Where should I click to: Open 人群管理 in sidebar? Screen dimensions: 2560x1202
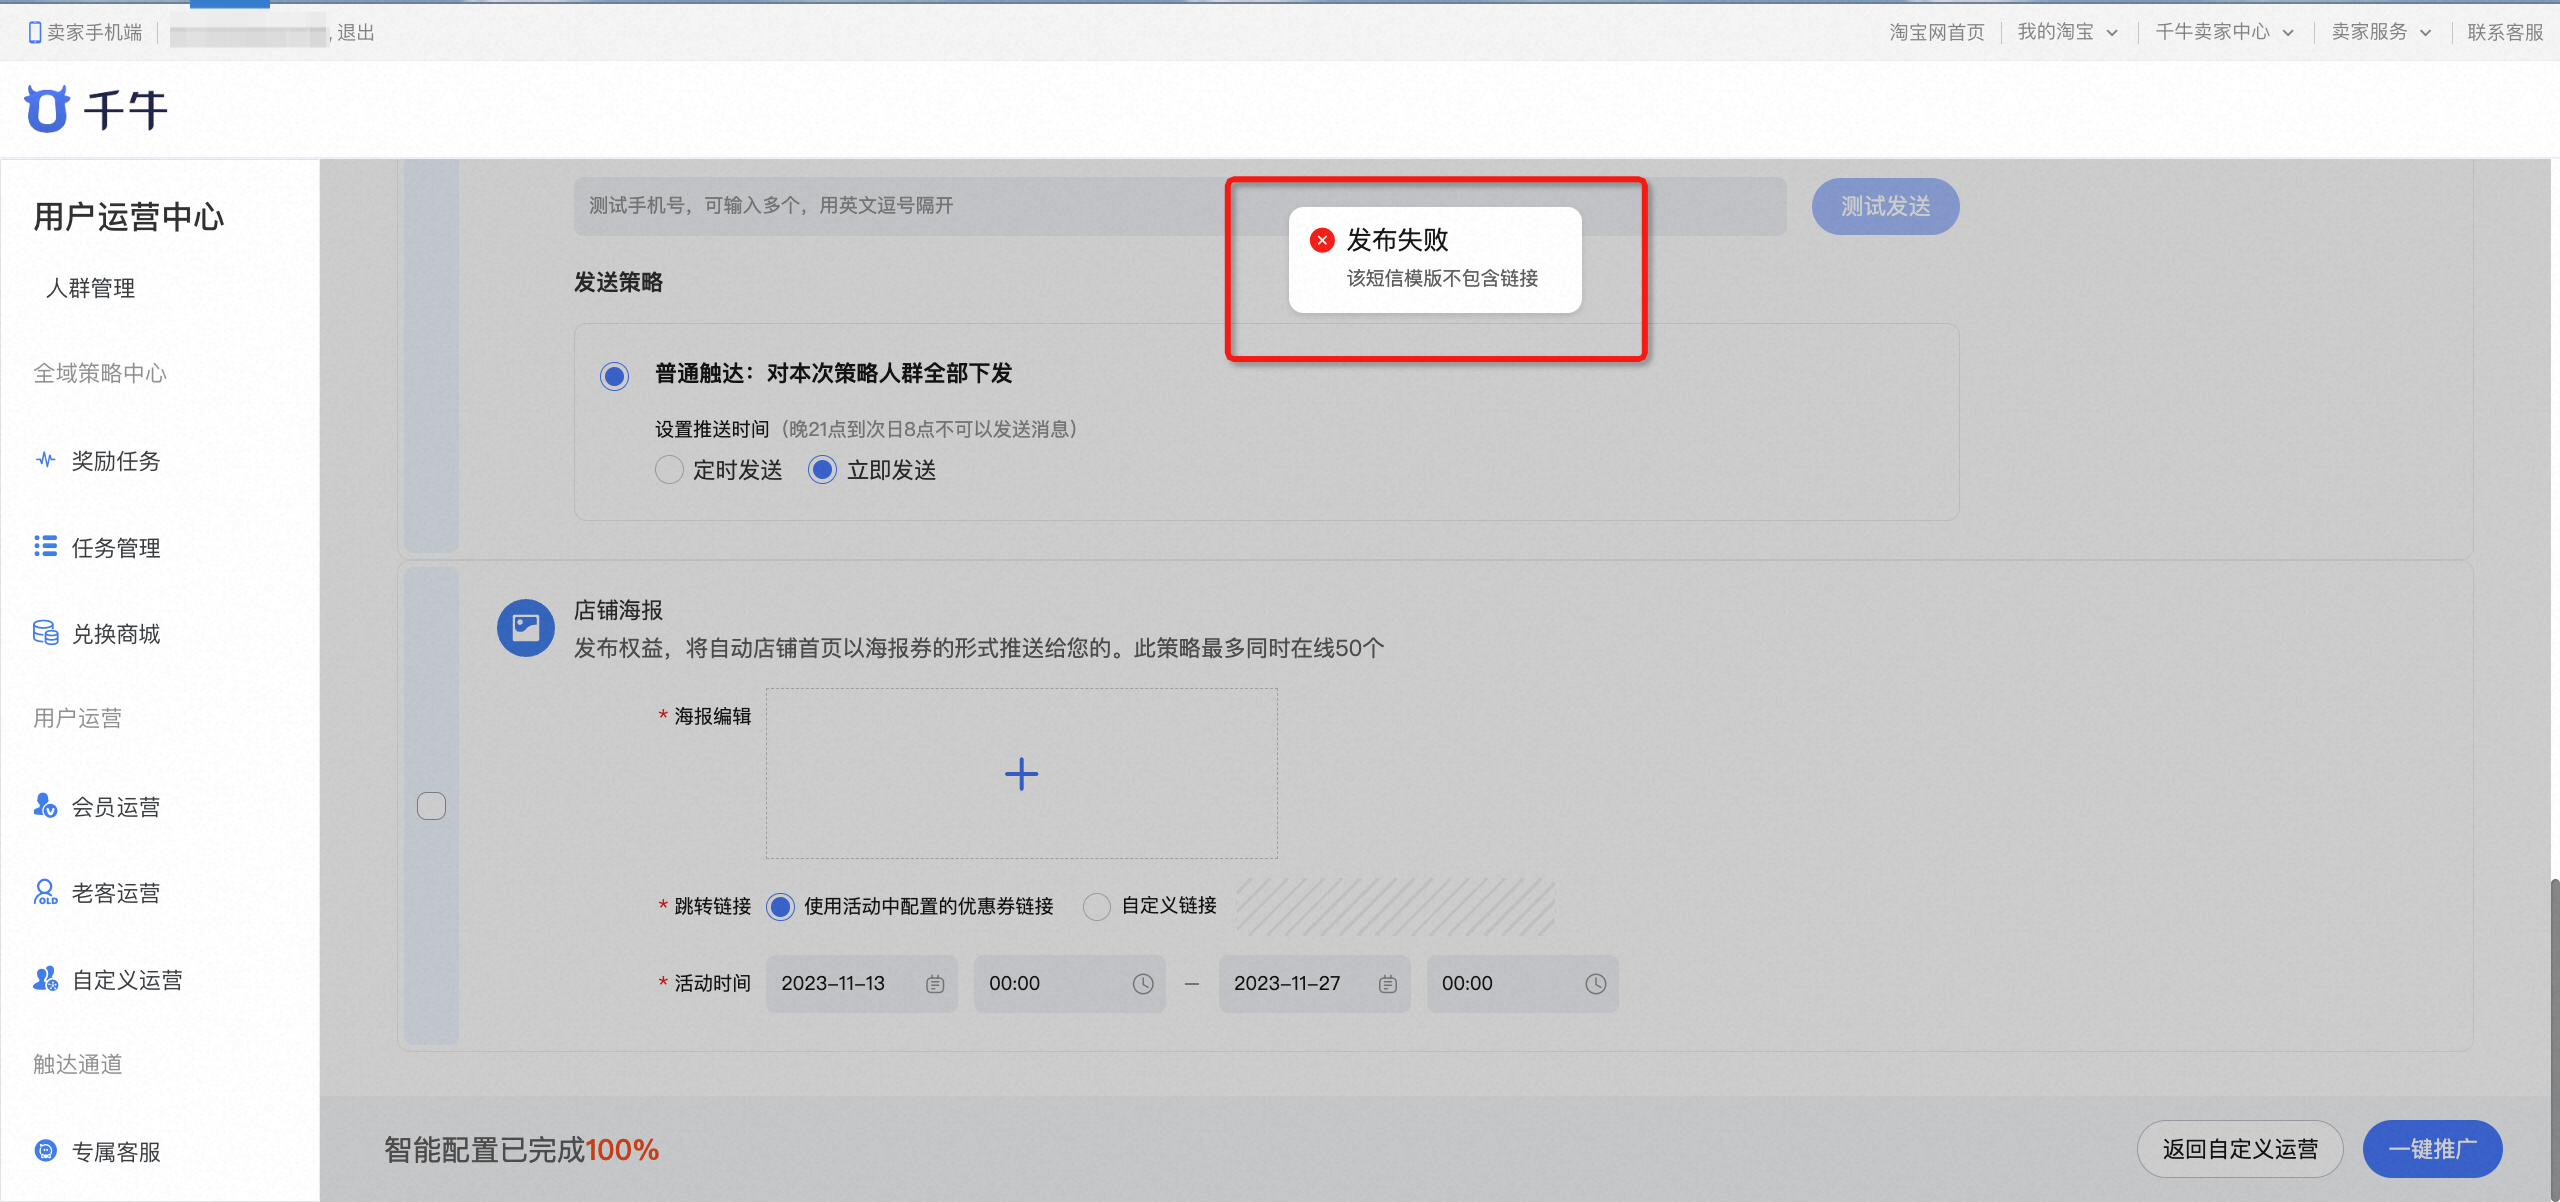[90, 288]
